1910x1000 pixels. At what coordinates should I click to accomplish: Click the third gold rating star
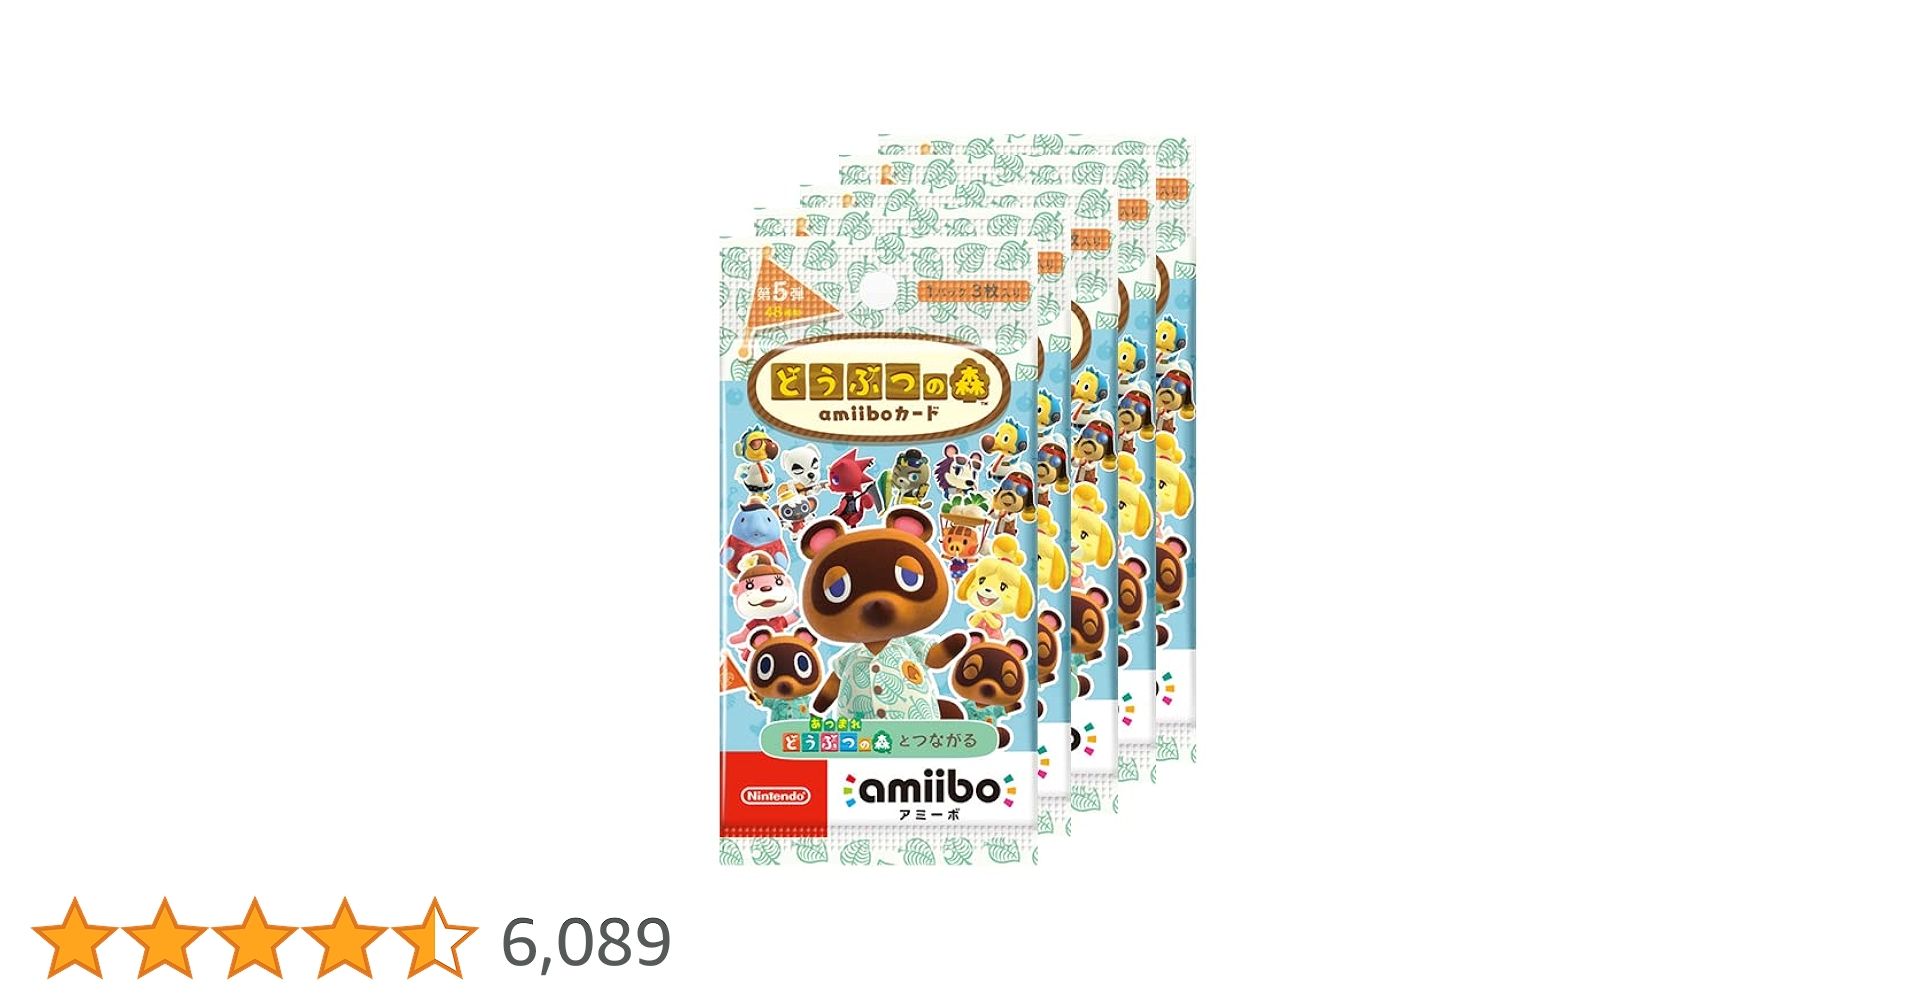pyautogui.click(x=255, y=938)
